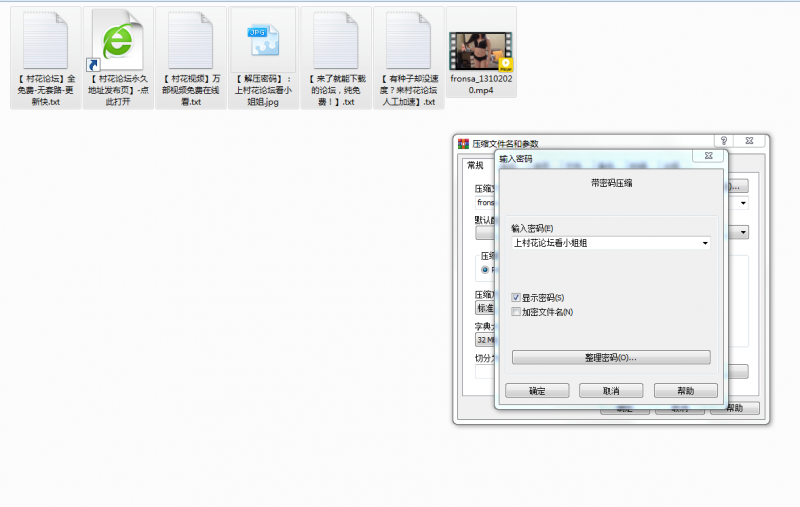Close the 输入密码 dialog with the X
The height and width of the screenshot is (507, 800).
pos(708,156)
